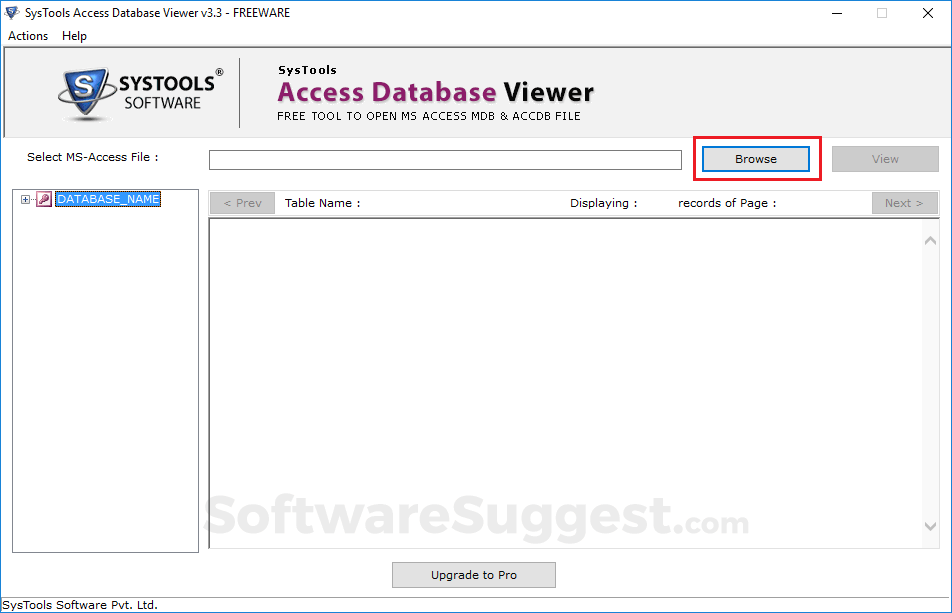Click the 'records of Page :' label
Screen dimensions: 952x613
[x=727, y=203]
